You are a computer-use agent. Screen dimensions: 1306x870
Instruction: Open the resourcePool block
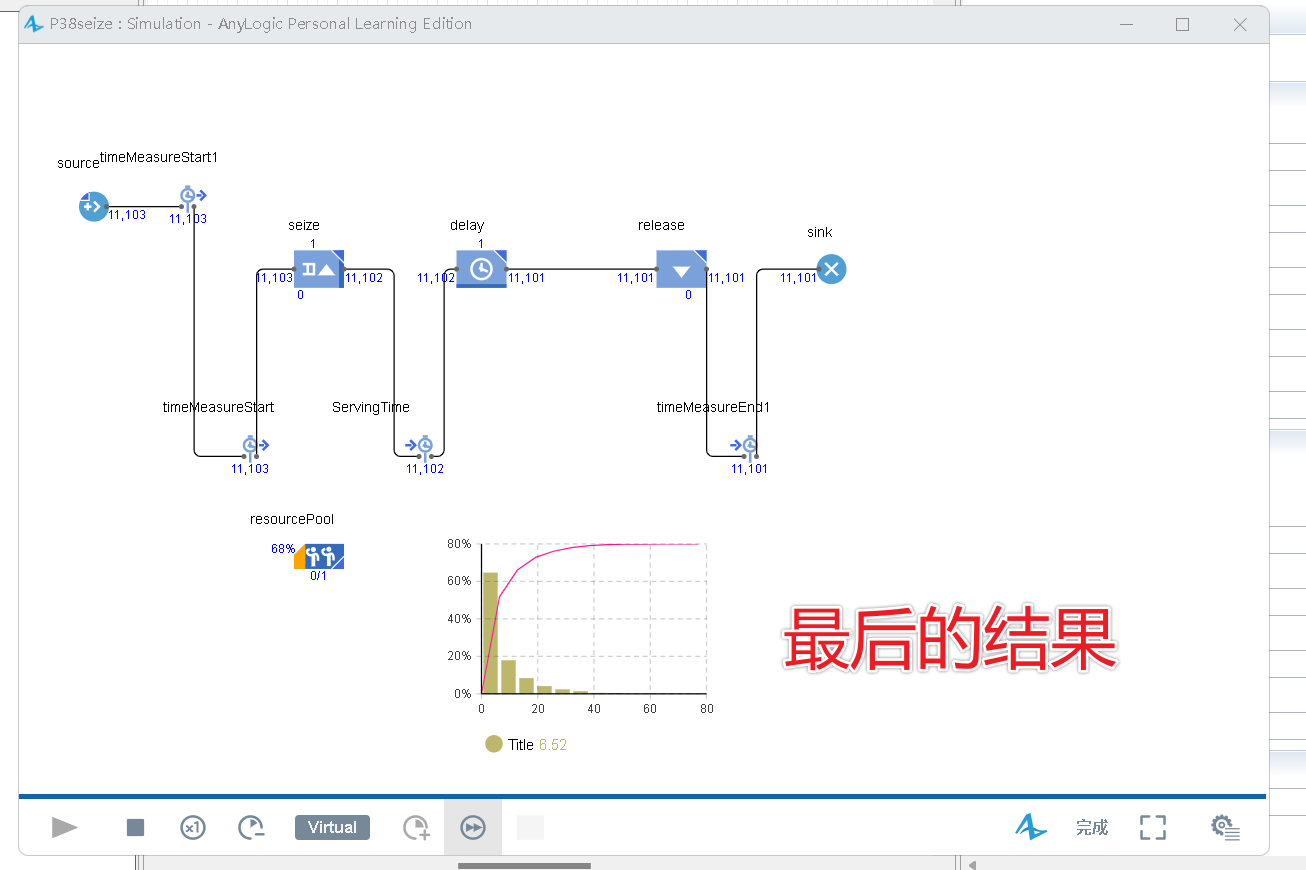[319, 556]
